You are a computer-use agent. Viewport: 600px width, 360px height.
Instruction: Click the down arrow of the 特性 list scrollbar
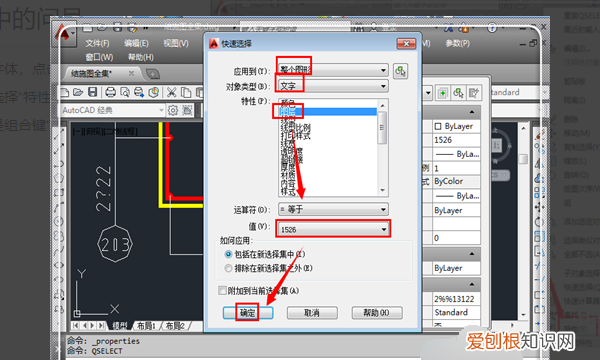click(x=382, y=191)
